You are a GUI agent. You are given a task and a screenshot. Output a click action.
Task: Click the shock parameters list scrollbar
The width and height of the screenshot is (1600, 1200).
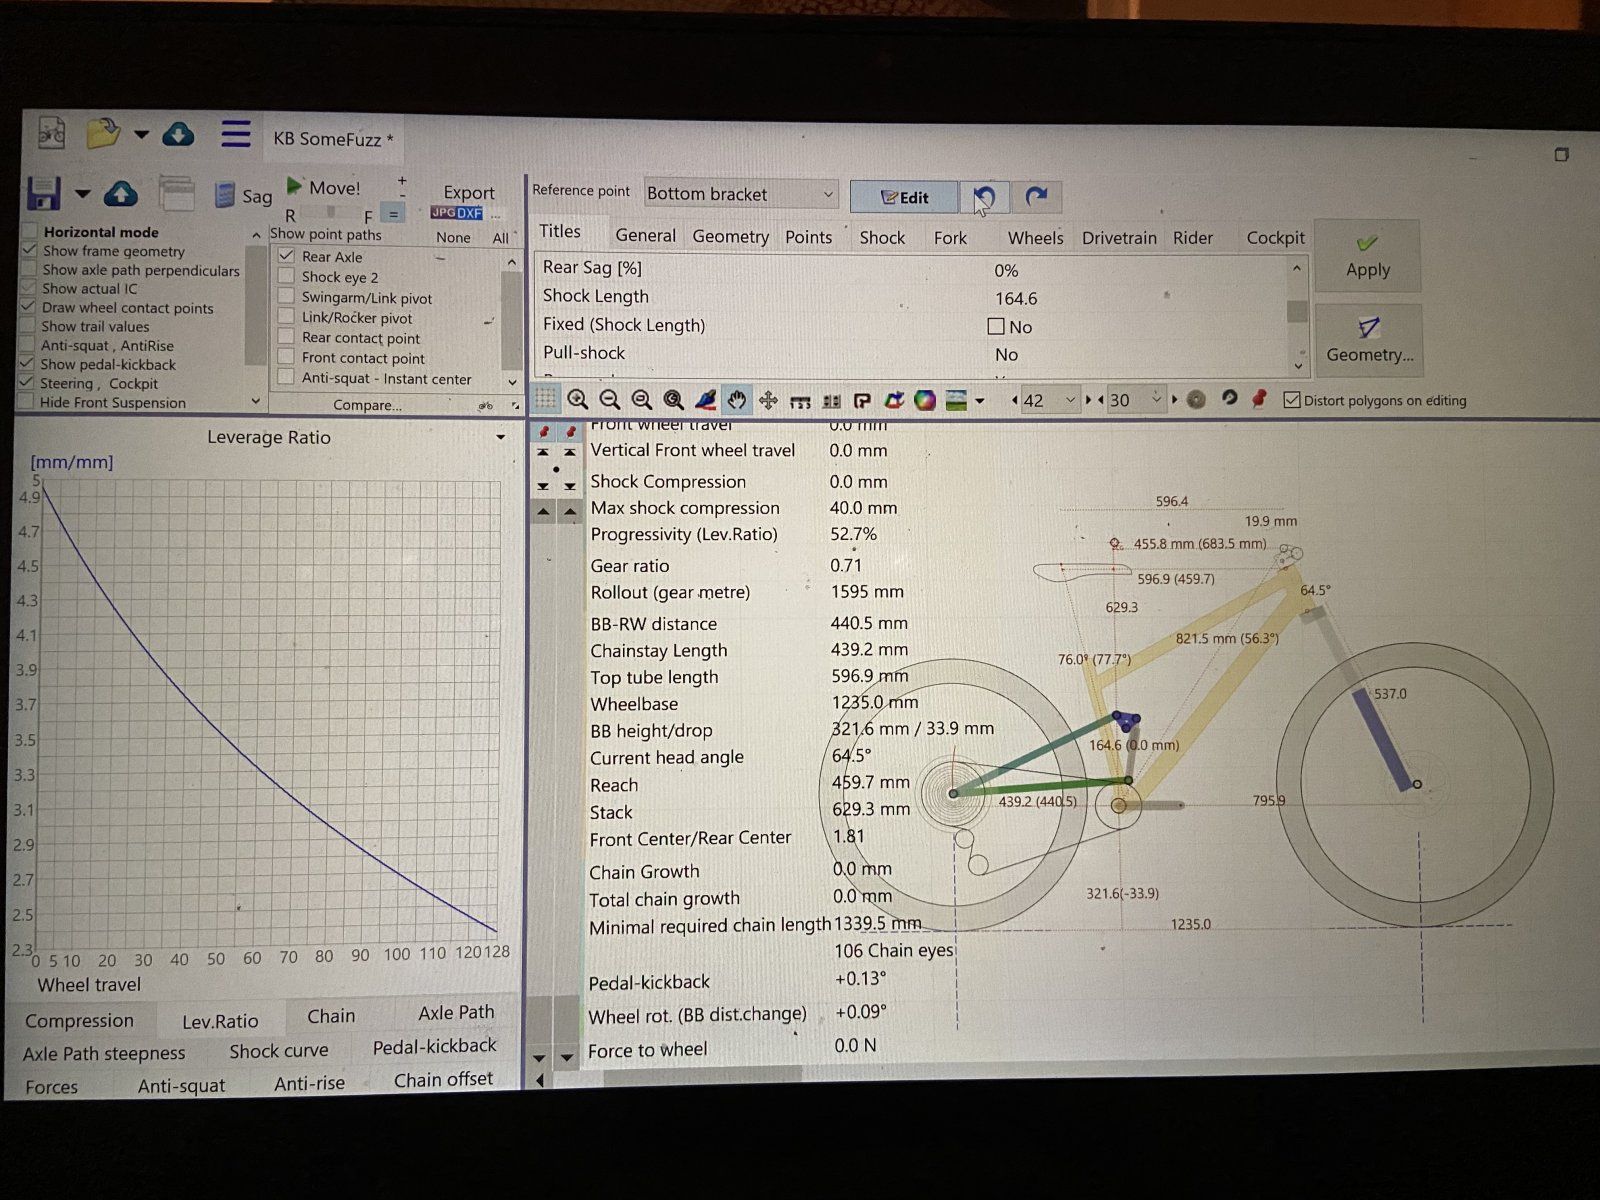tap(1298, 312)
